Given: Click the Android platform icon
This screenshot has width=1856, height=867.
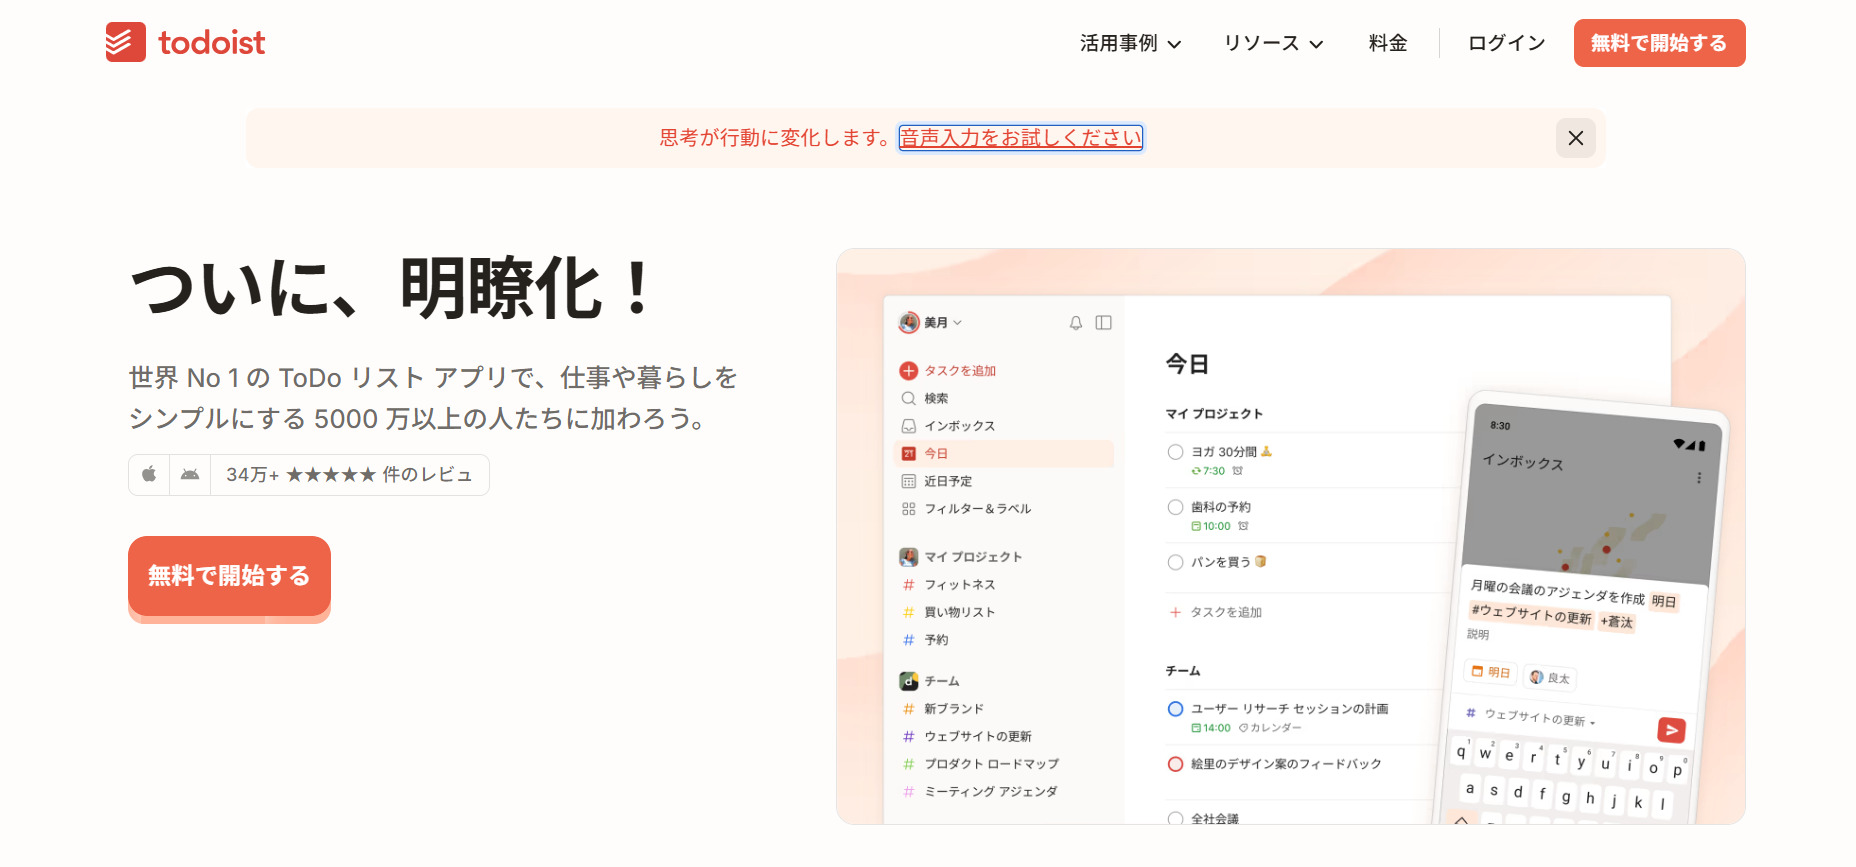Looking at the screenshot, I should tap(190, 474).
